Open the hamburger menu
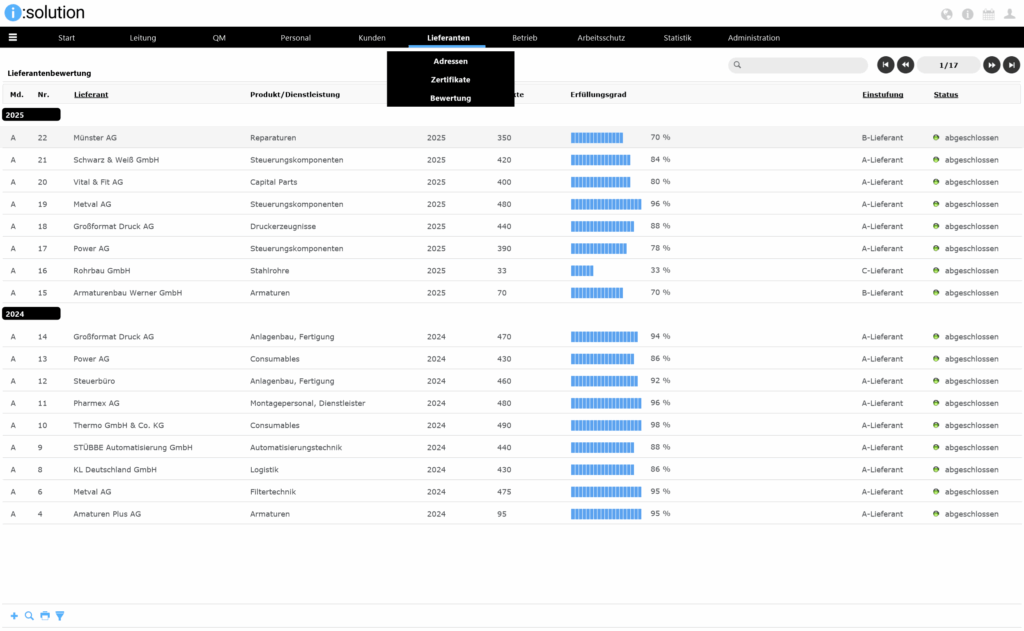1024x631 pixels. point(13,38)
